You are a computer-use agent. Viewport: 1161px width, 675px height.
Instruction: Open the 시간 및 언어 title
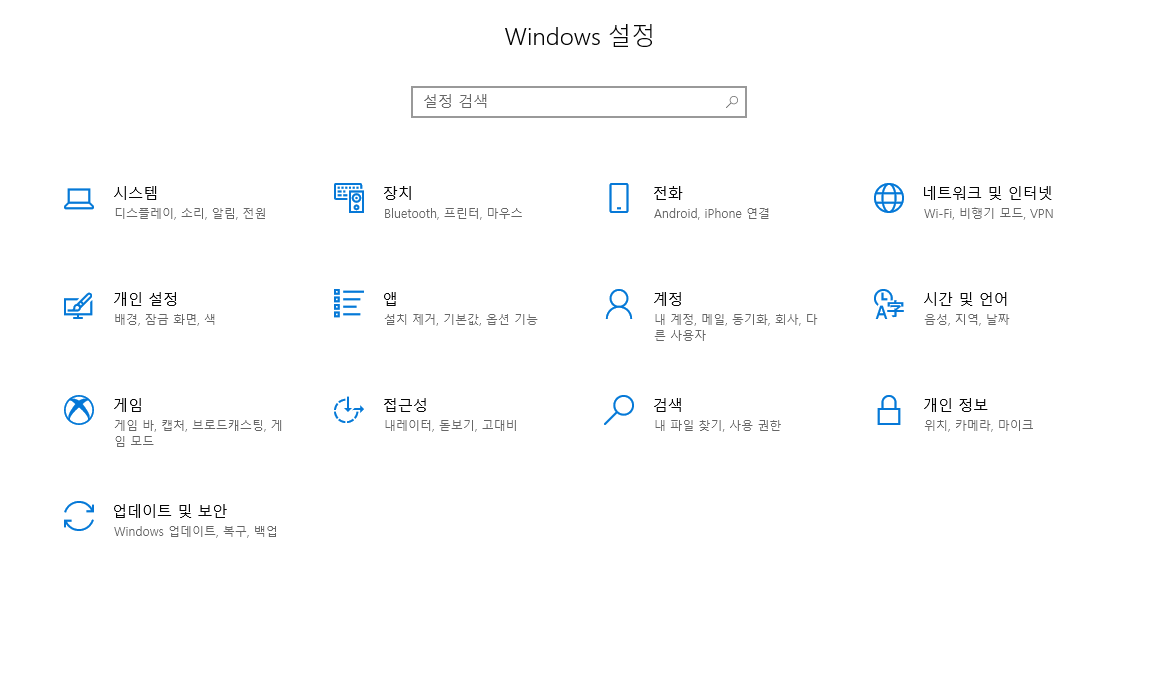tap(966, 299)
